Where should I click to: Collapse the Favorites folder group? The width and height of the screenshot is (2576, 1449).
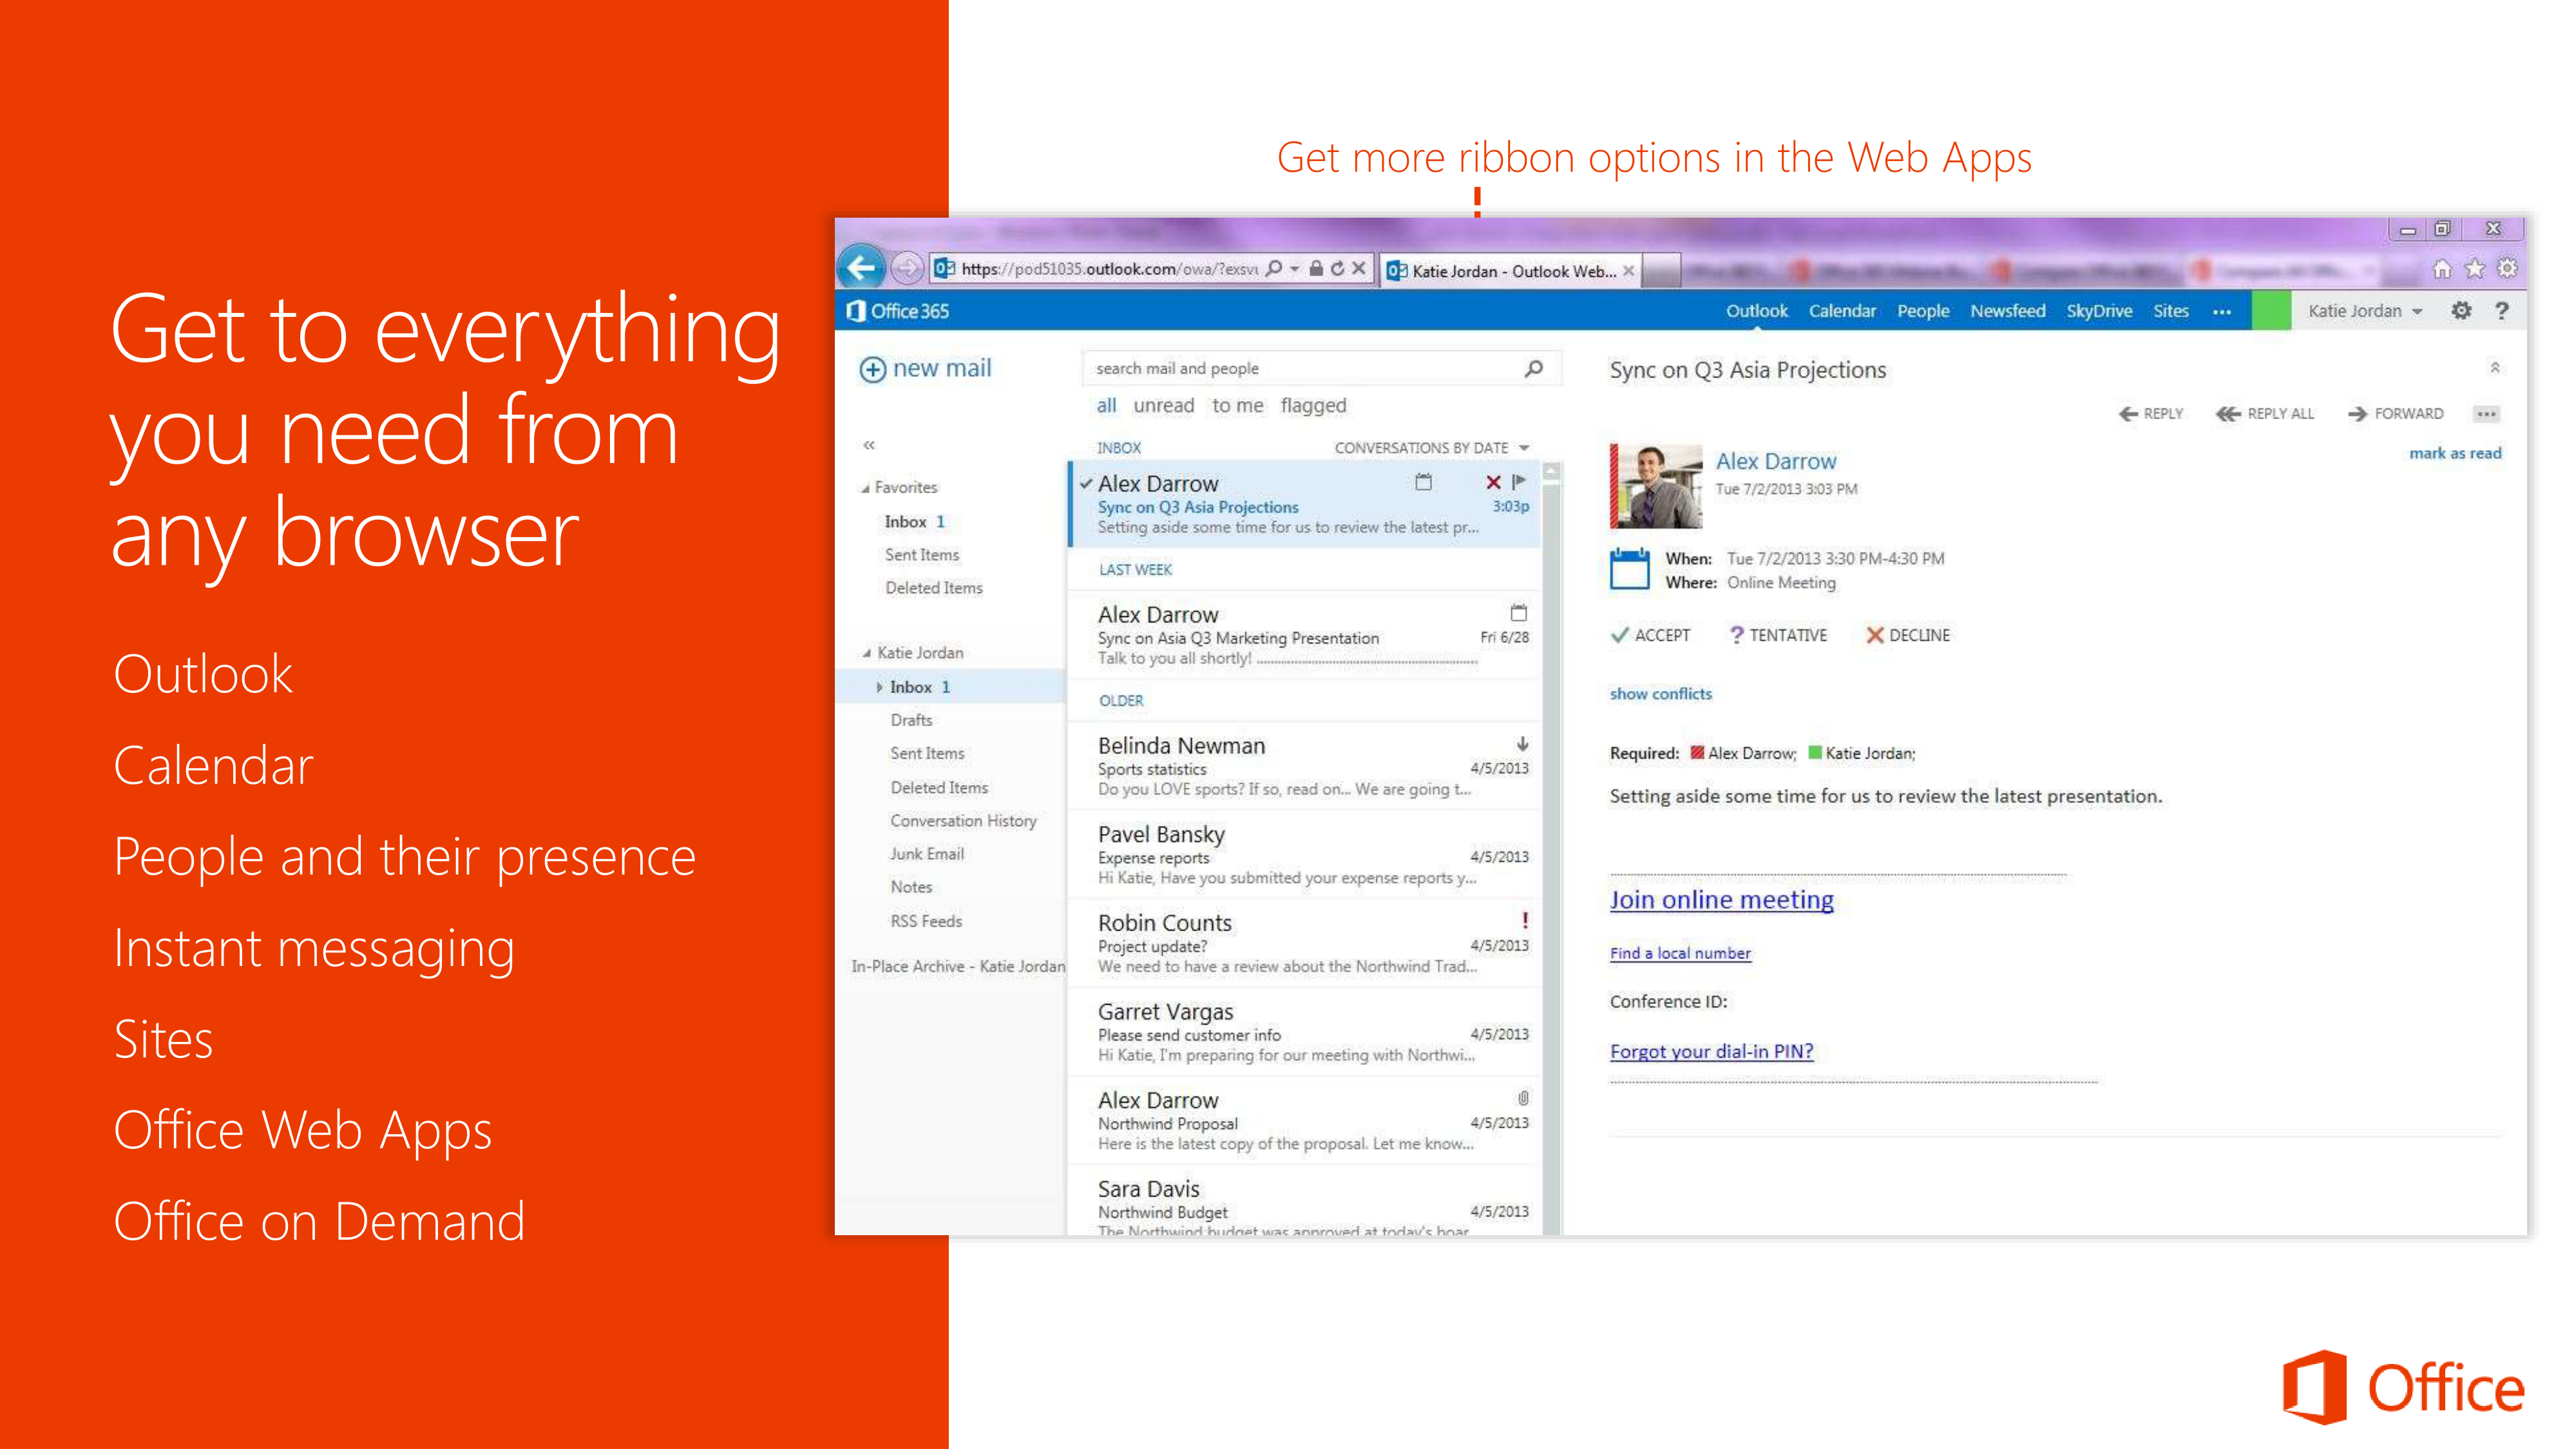pos(865,489)
